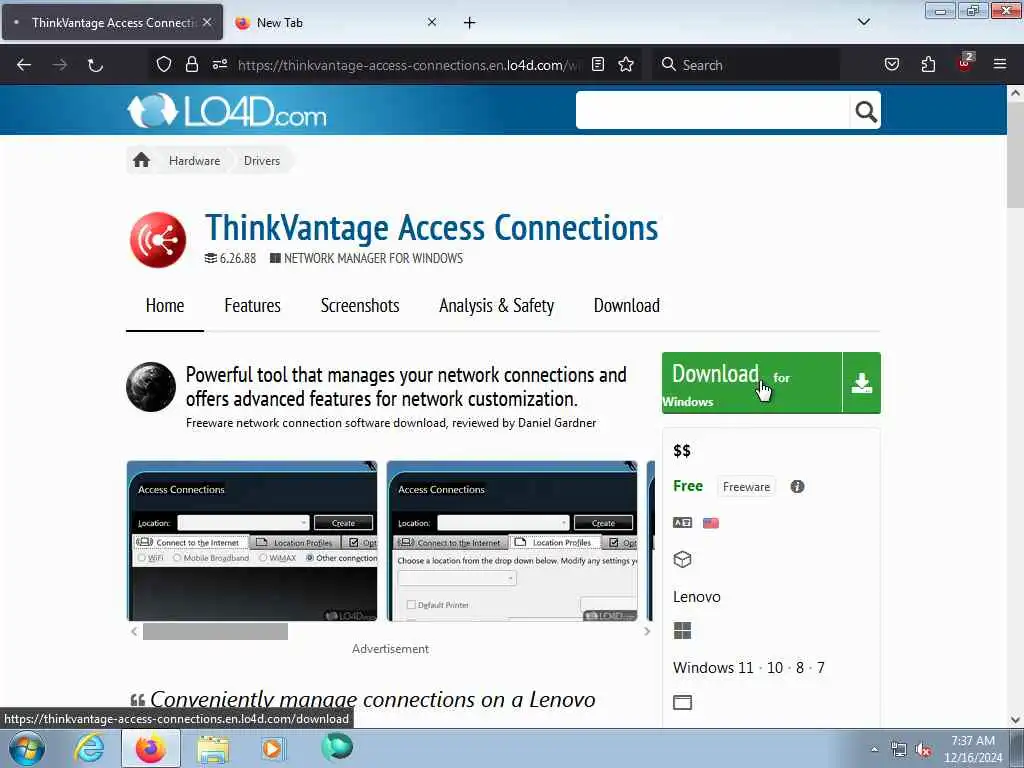Open the Windows Start button
The image size is (1024, 768).
pyautogui.click(x=27, y=748)
